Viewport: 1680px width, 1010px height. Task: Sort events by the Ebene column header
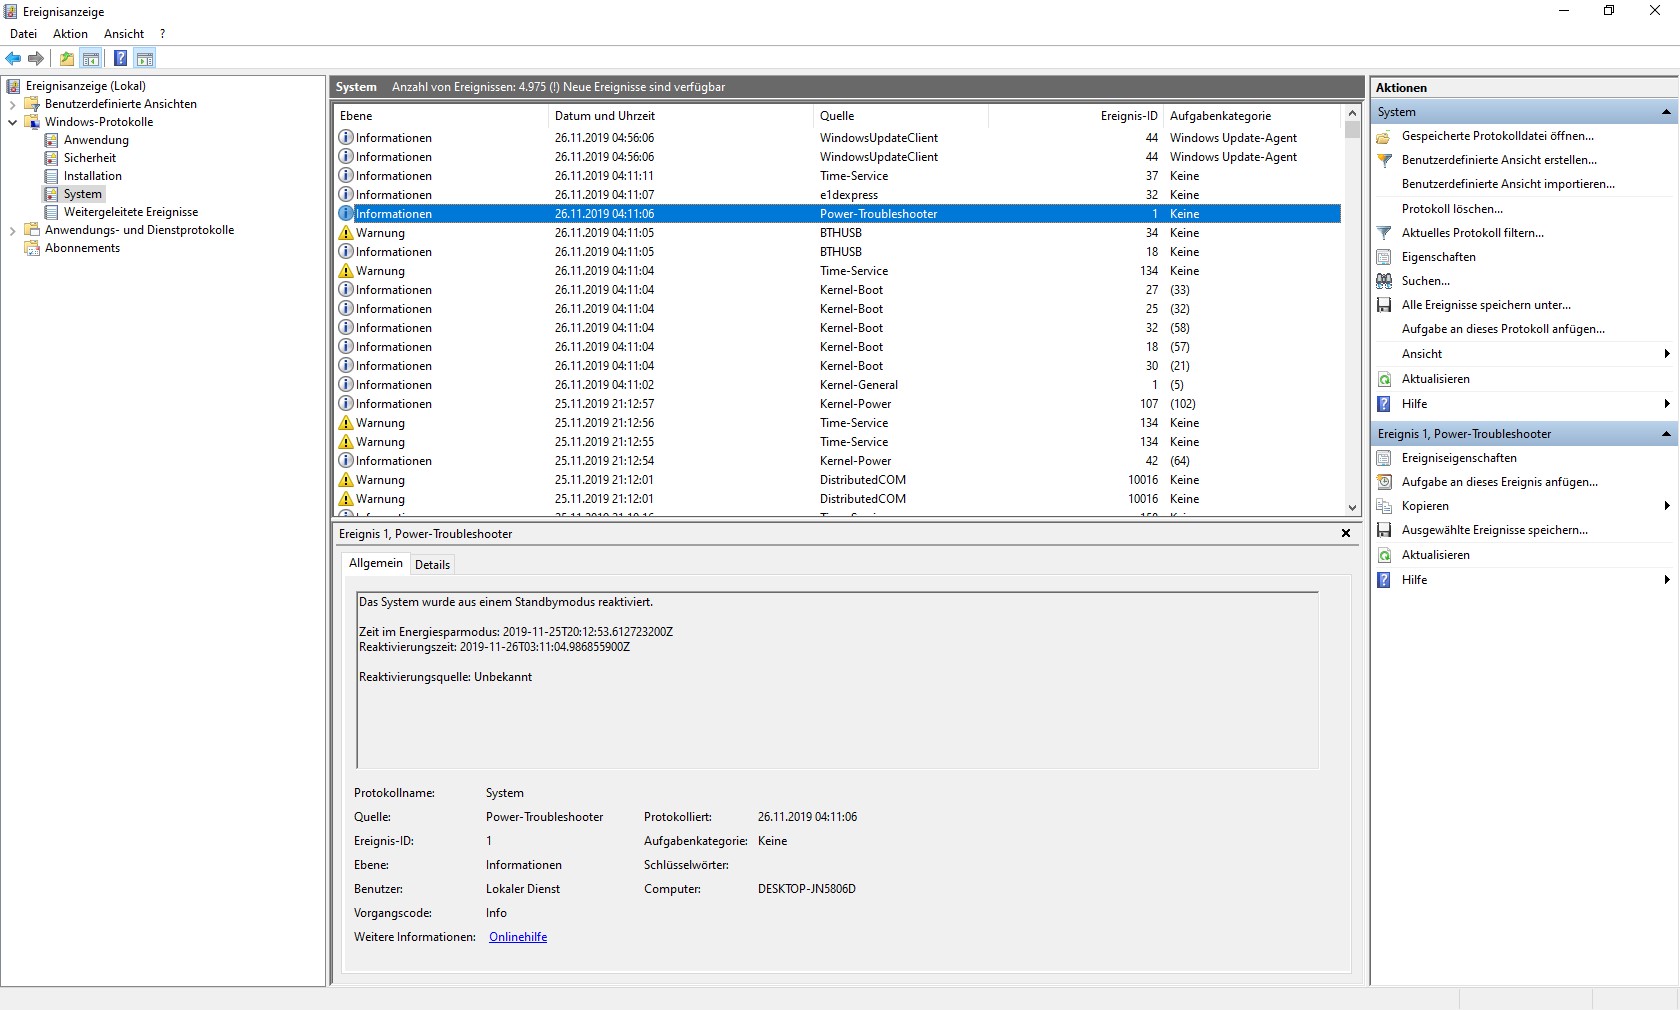[441, 116]
